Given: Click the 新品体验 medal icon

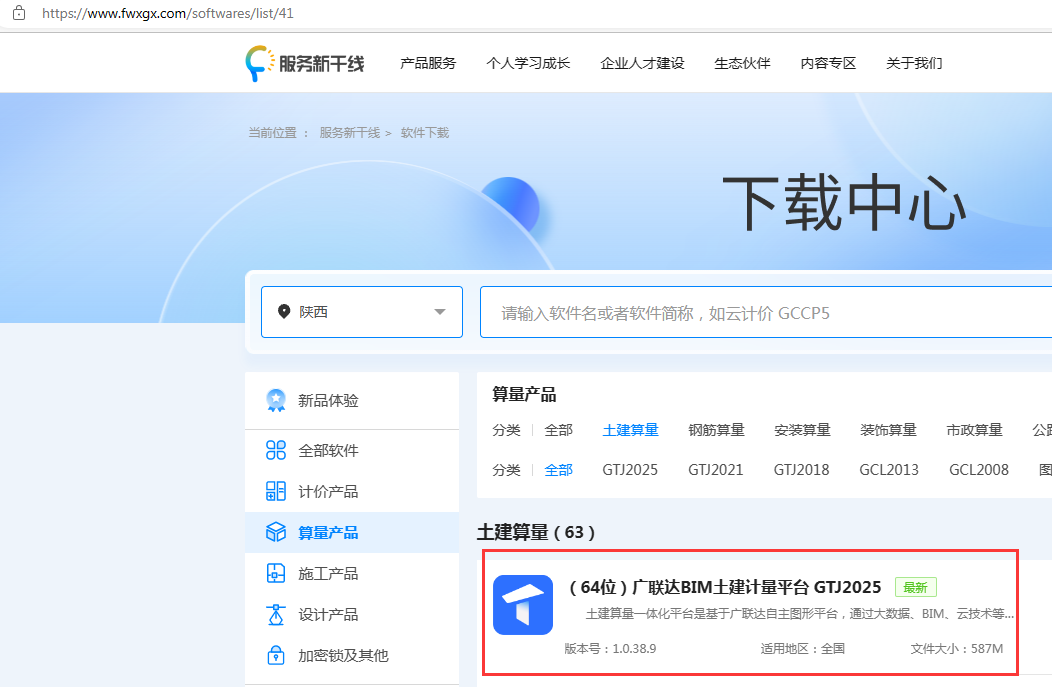Looking at the screenshot, I should [x=276, y=401].
